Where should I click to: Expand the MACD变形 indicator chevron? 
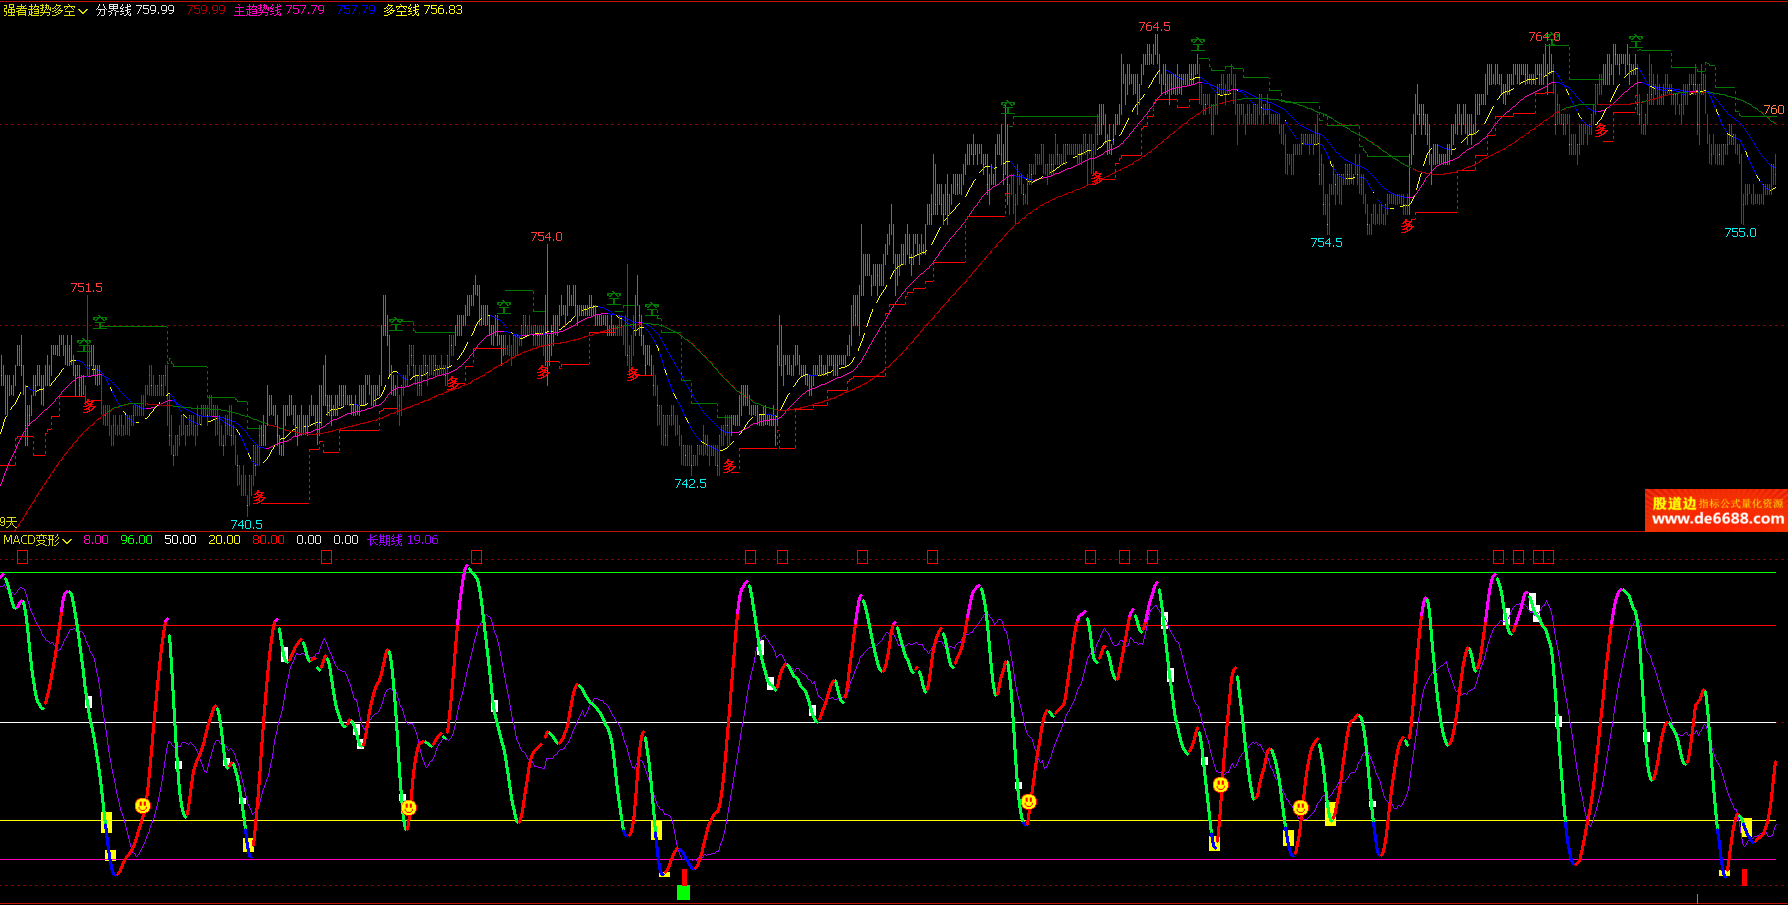point(67,540)
